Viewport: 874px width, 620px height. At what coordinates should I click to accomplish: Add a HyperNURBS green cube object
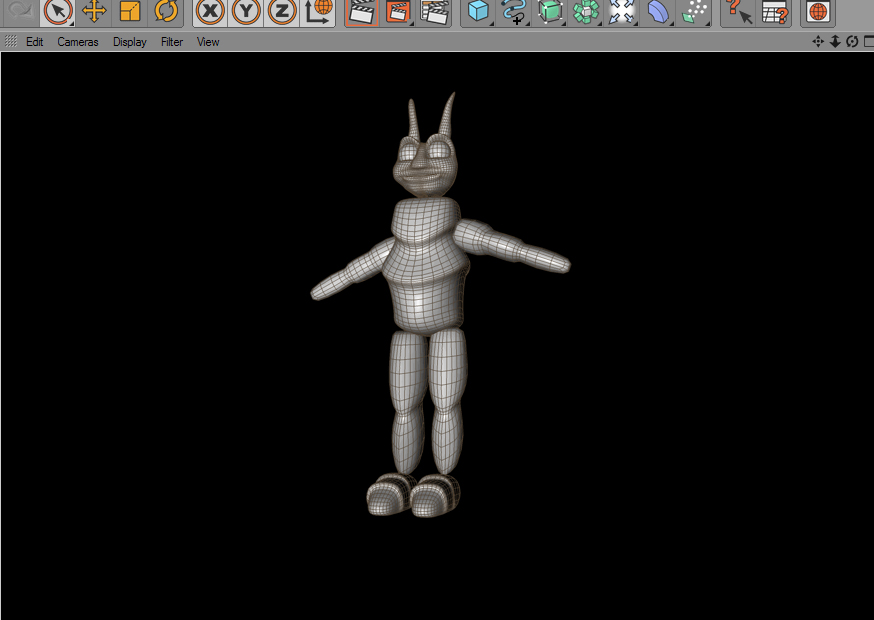click(x=550, y=11)
